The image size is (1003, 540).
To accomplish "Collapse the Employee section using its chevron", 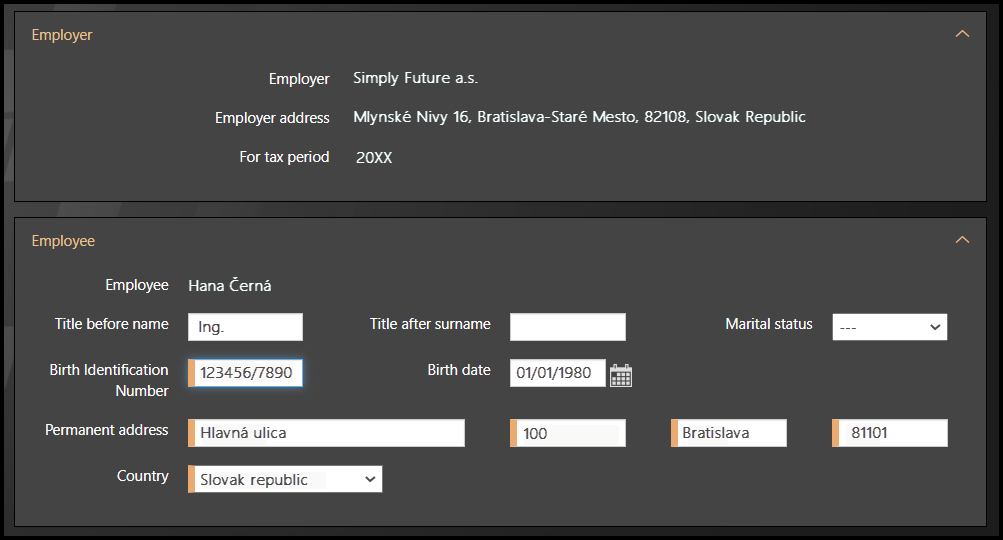I will (x=962, y=240).
